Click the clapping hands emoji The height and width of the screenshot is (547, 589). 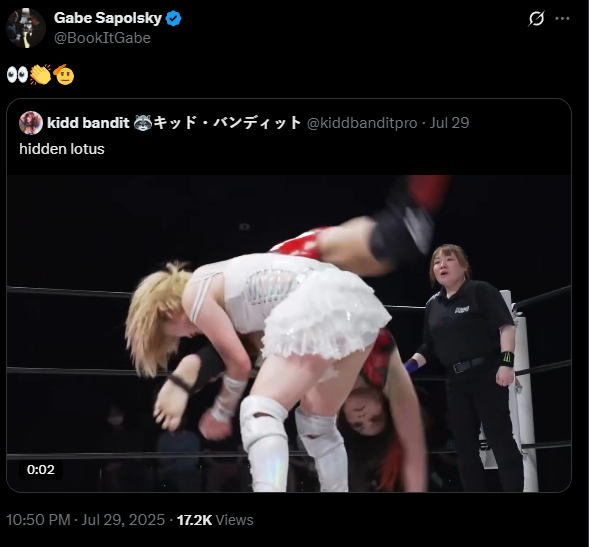(x=41, y=74)
